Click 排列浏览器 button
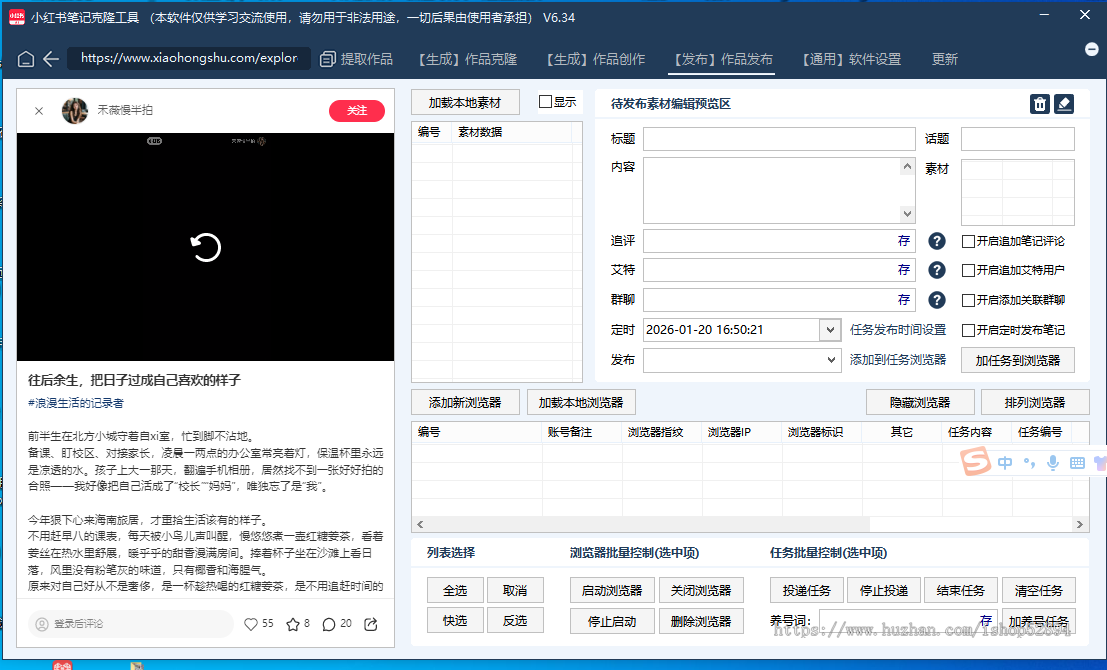This screenshot has height=670, width=1107. tap(1035, 402)
